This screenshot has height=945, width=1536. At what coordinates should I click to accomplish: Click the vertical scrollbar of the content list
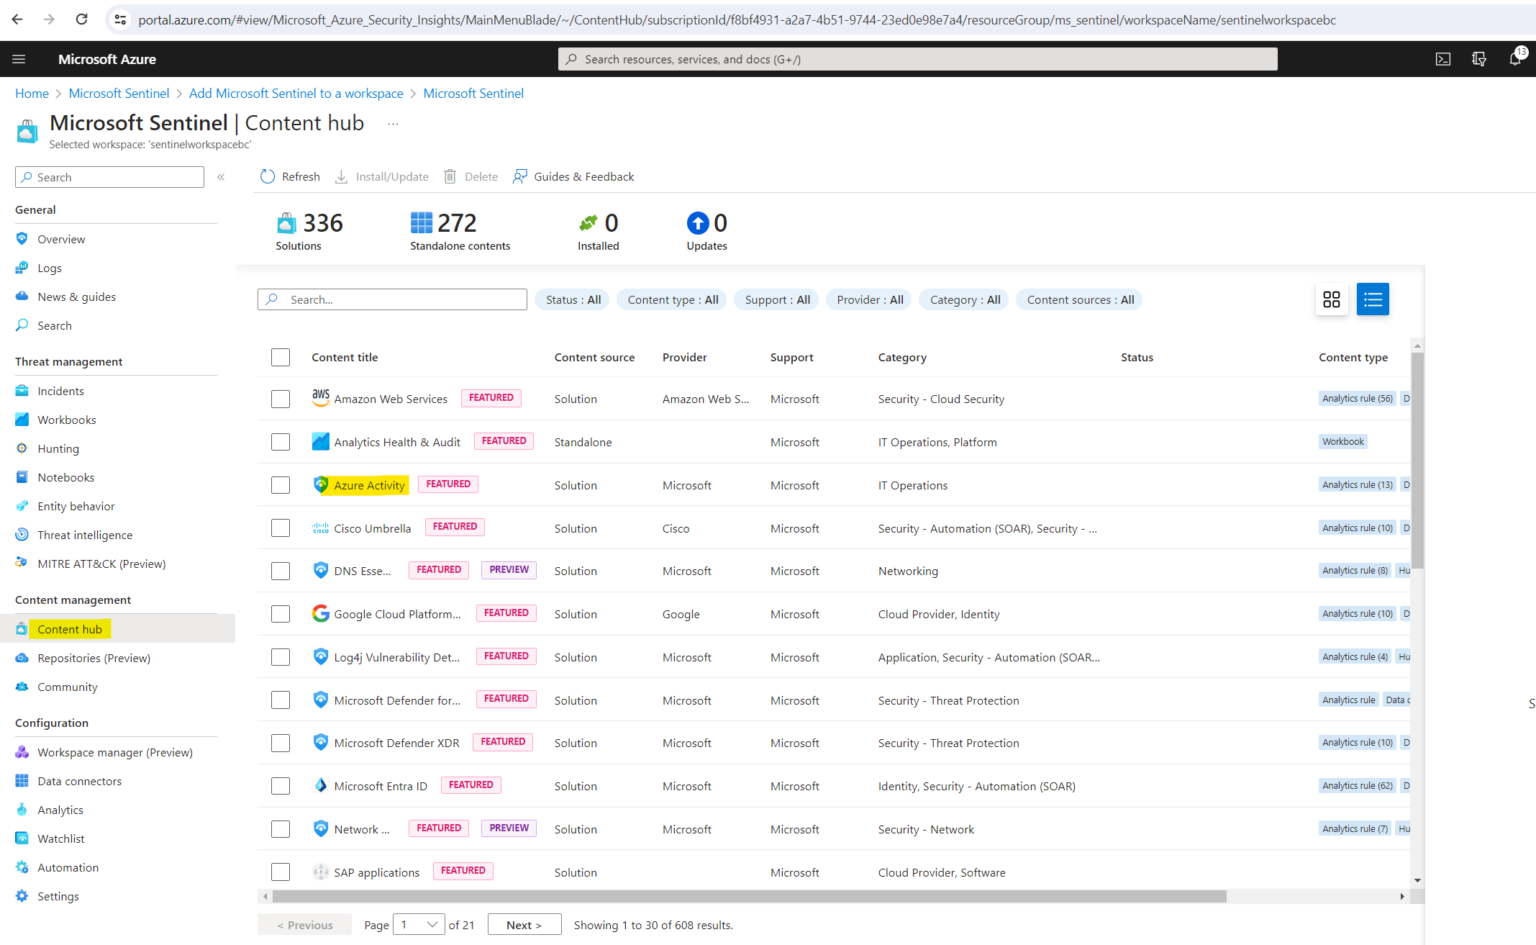pos(1418,460)
